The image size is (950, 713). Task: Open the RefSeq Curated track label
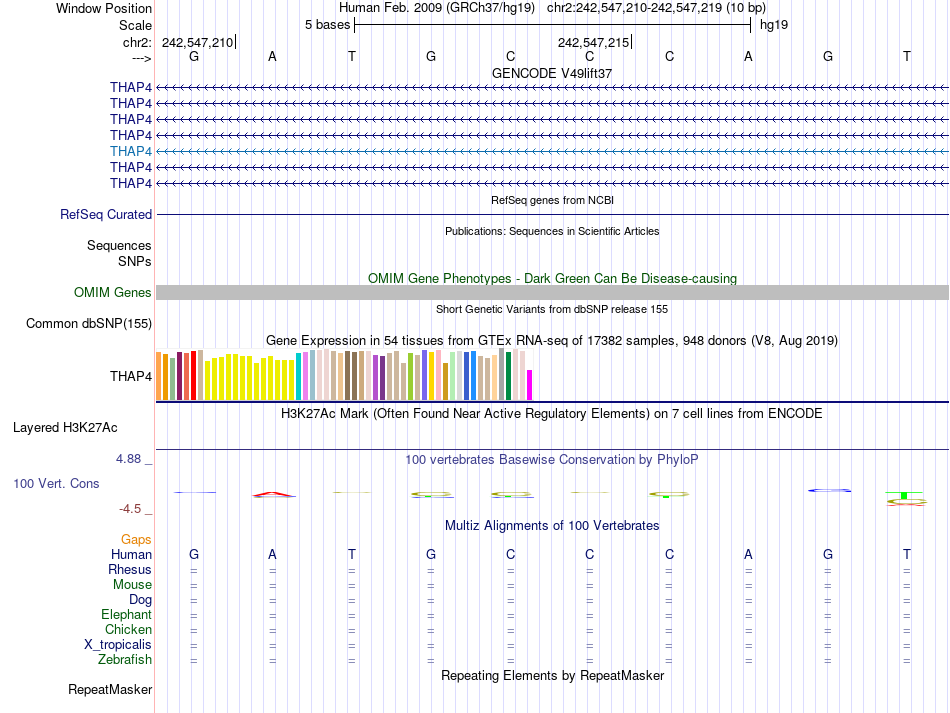[x=106, y=214]
